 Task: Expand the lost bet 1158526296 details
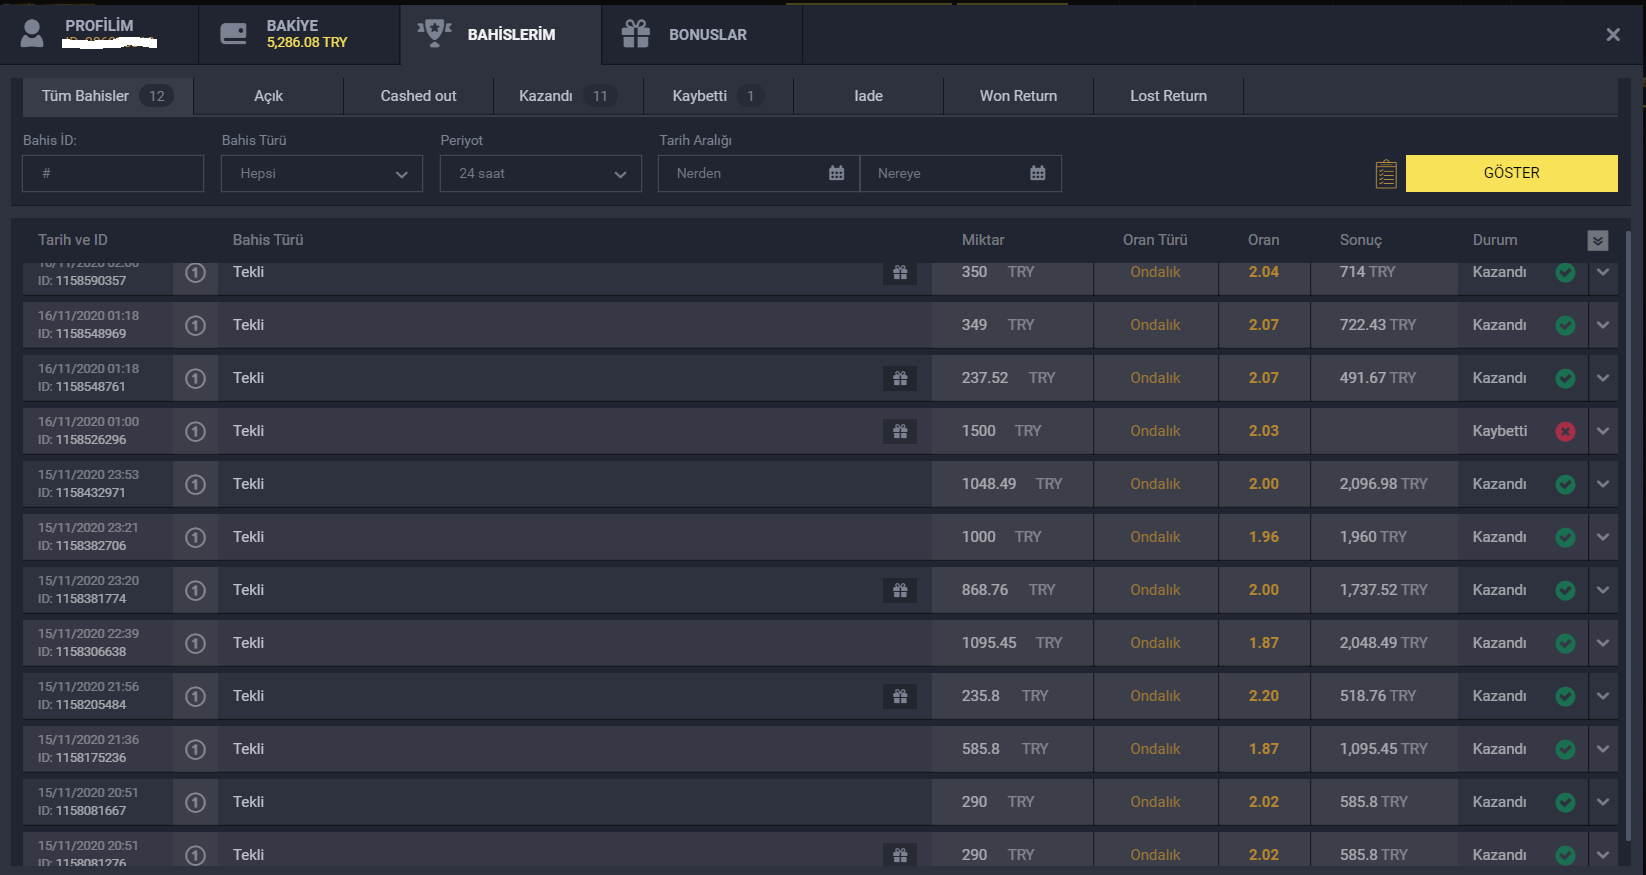click(x=1603, y=431)
